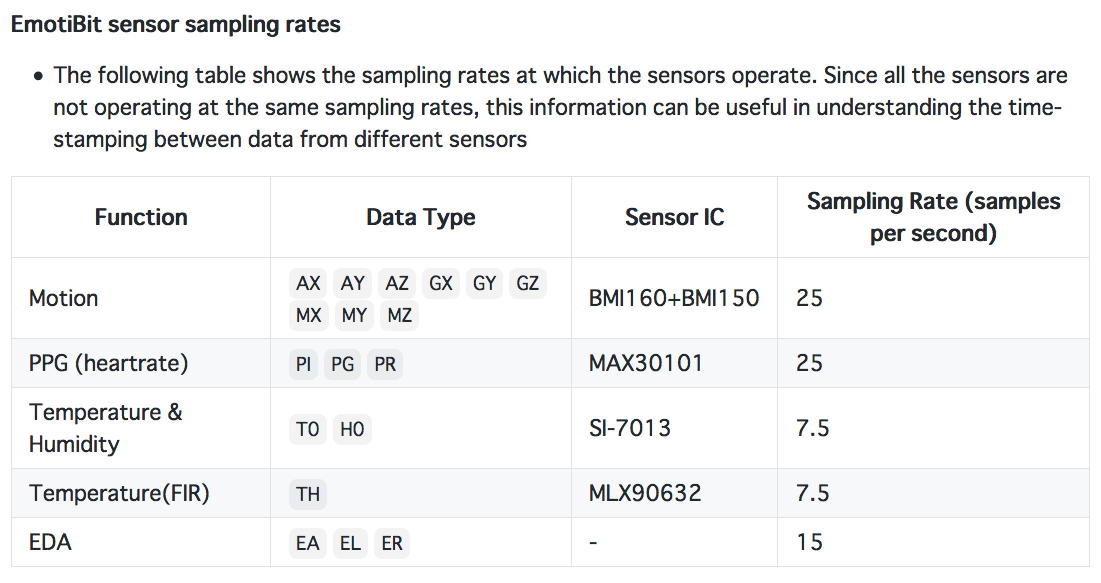Select the GZ code tag
The height and width of the screenshot is (583, 1101).
(527, 283)
